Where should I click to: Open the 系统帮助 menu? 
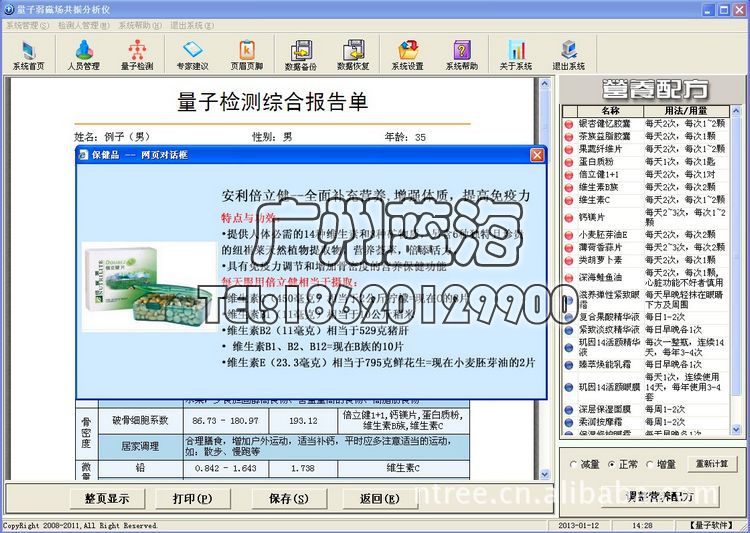[140, 25]
